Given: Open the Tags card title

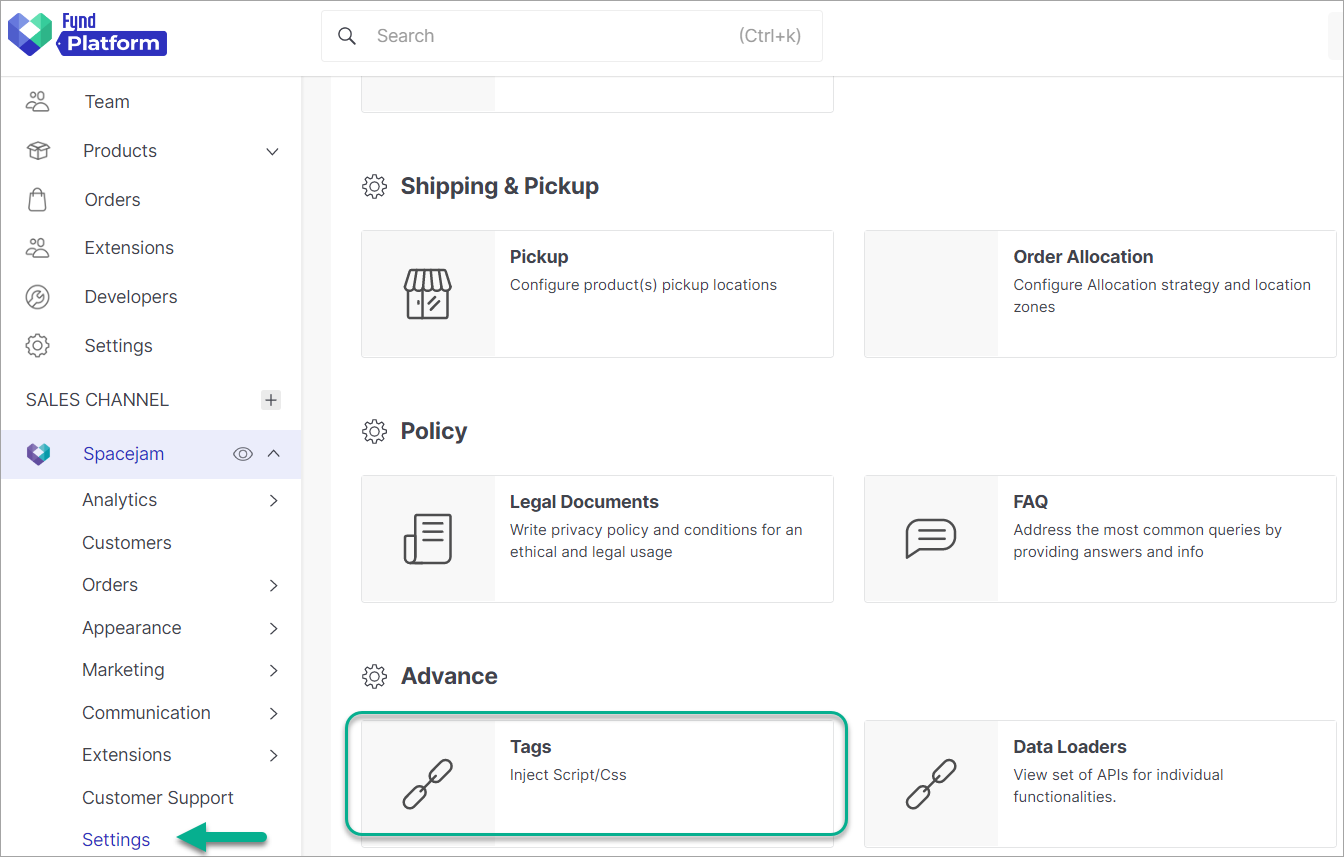Looking at the screenshot, I should pos(530,747).
